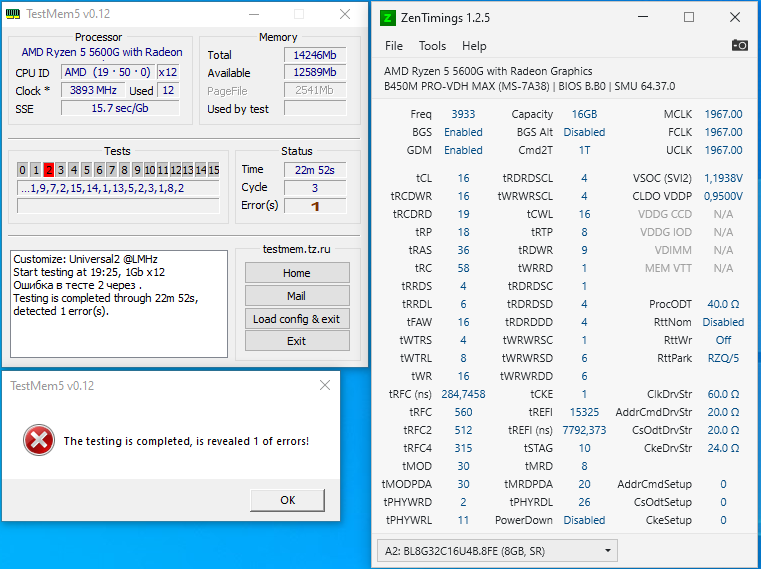761x569 pixels.
Task: Click the empty Used by test field
Action: pos(315,108)
